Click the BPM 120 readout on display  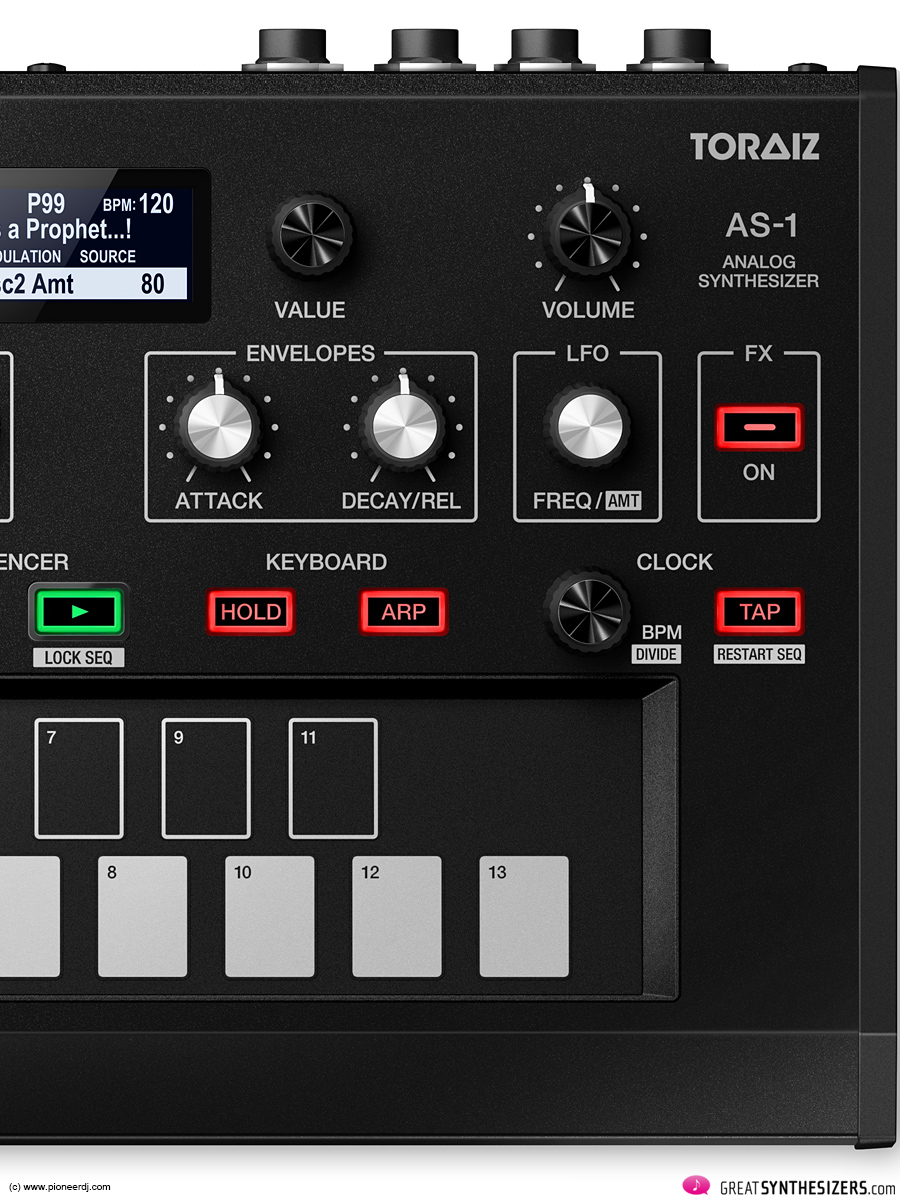(x=138, y=205)
